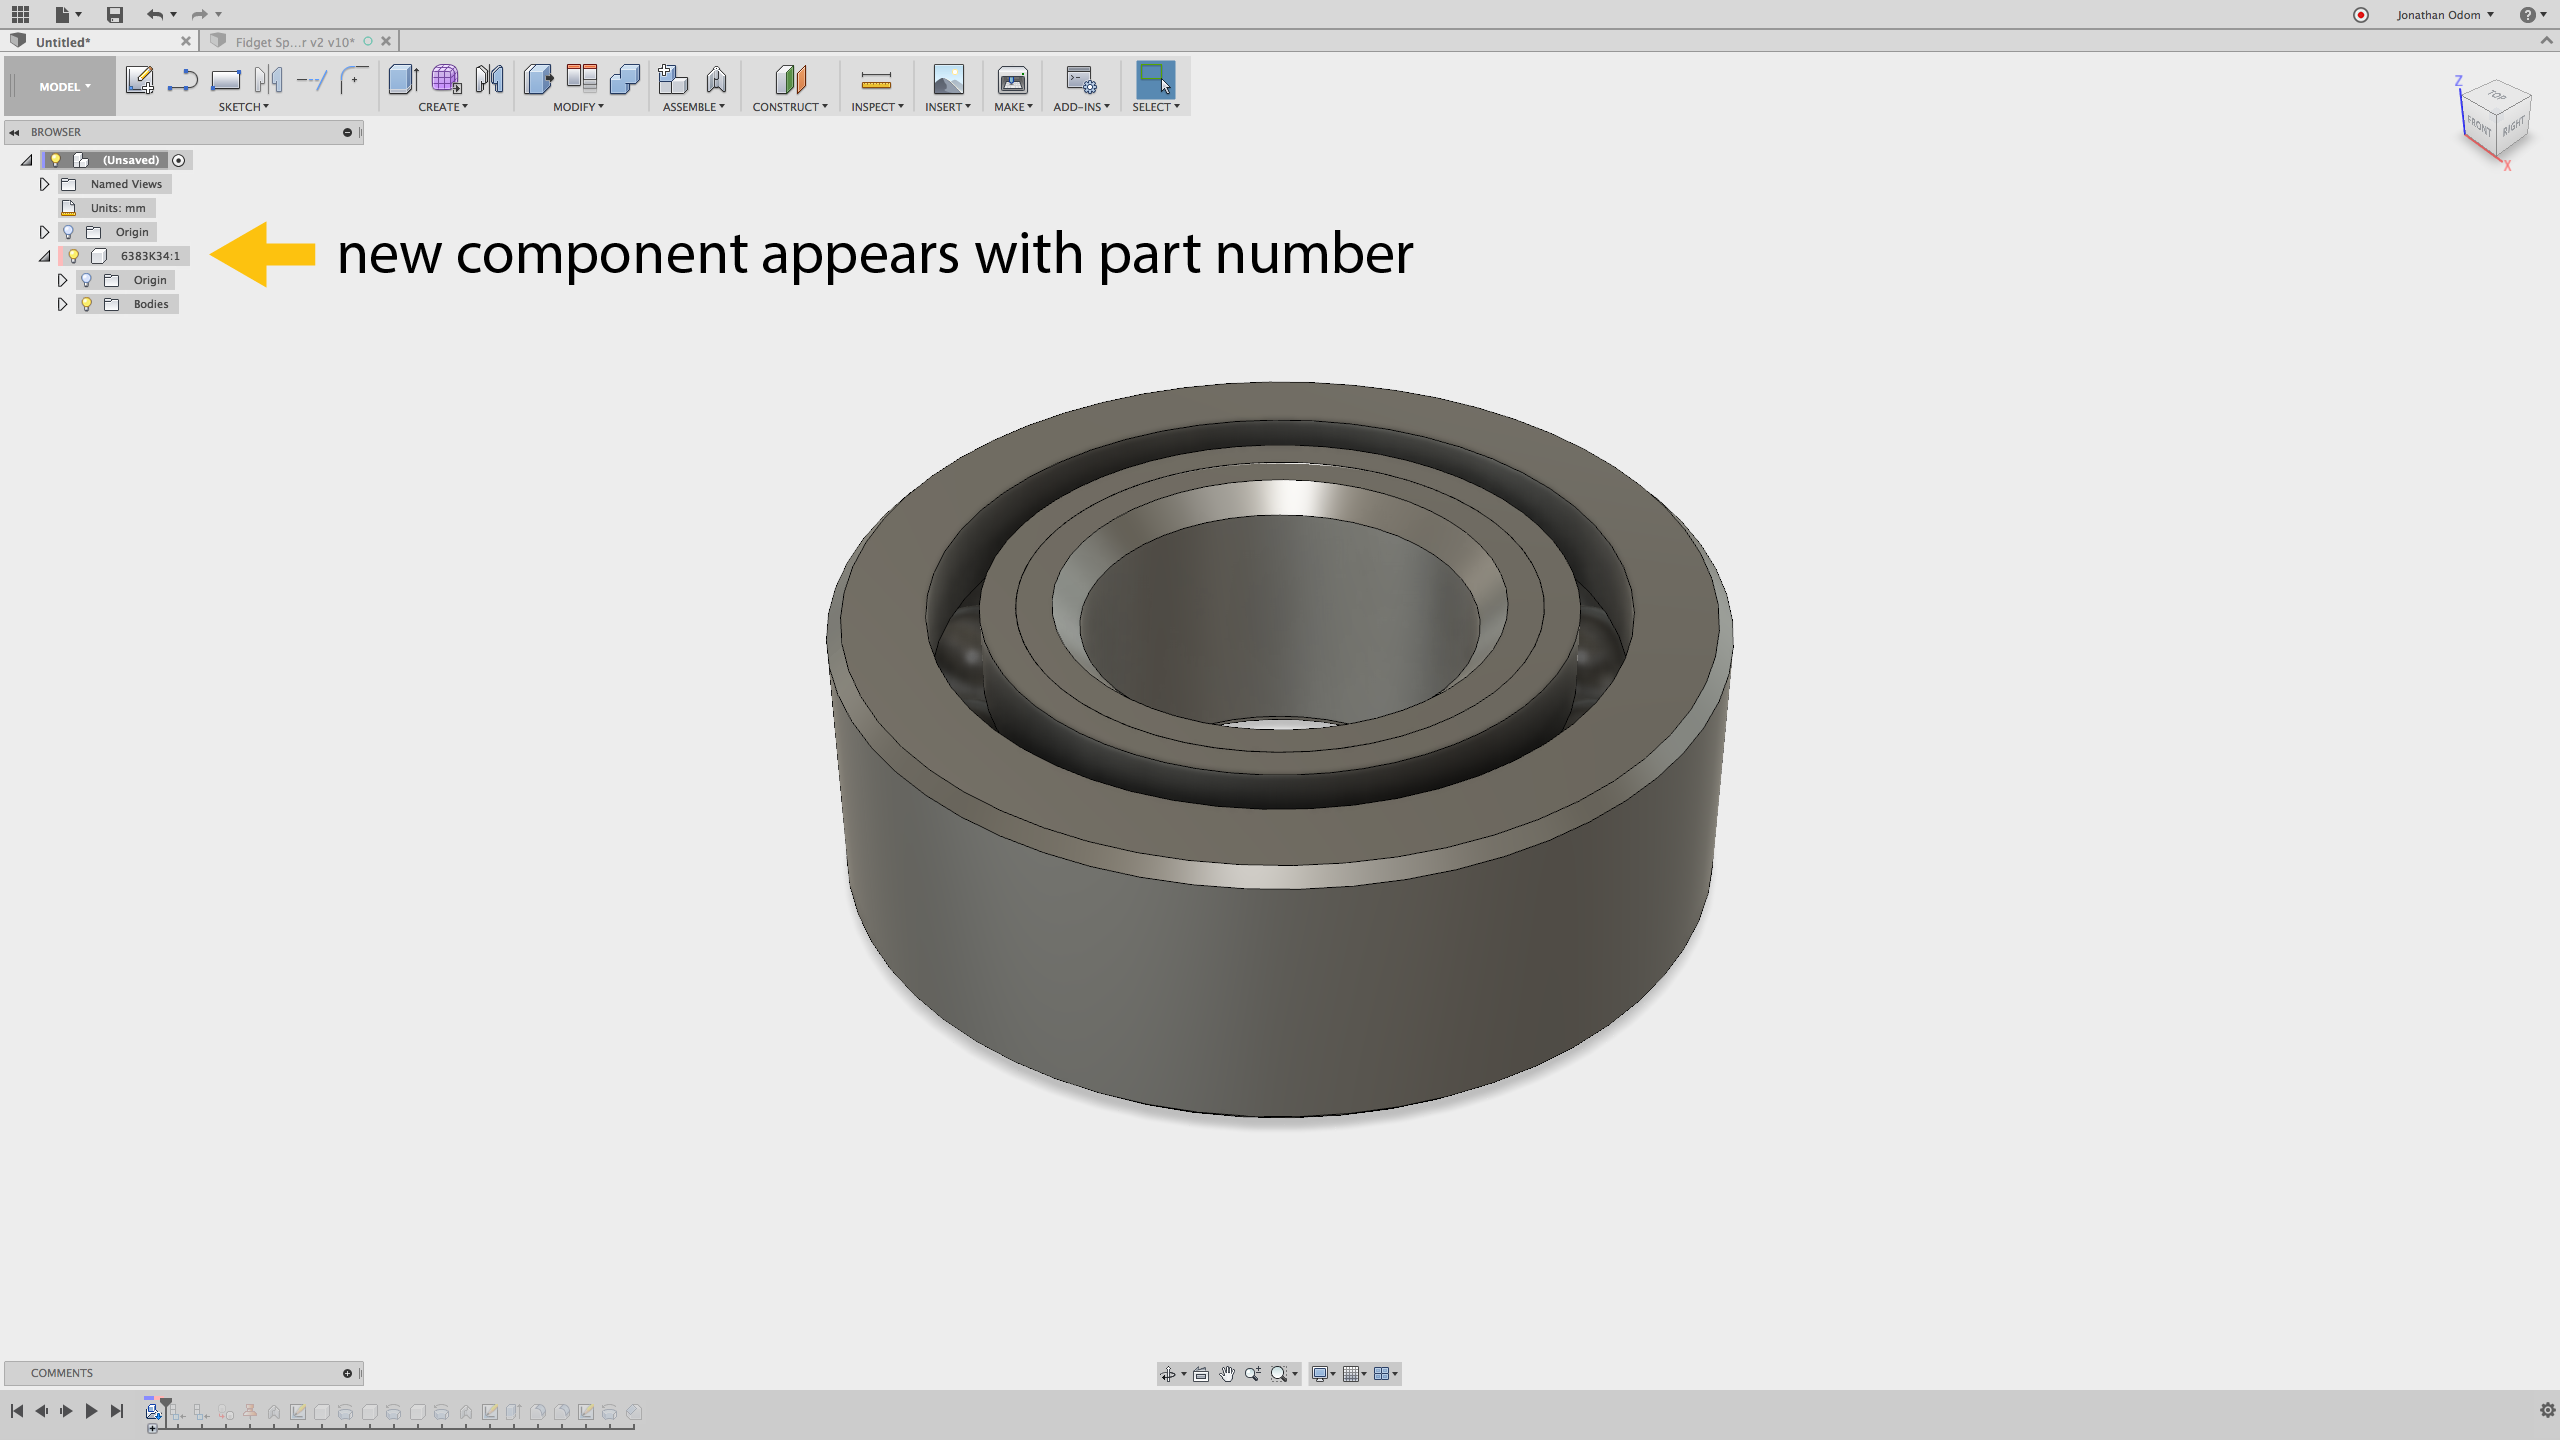2560x1440 pixels.
Task: Click the Create Sketch icon
Action: [x=139, y=80]
